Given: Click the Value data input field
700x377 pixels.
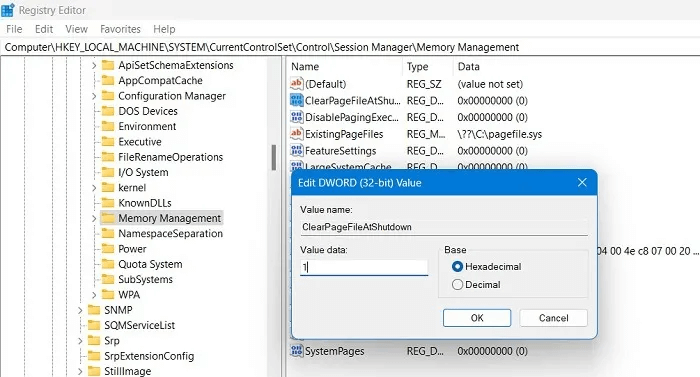Looking at the screenshot, I should (x=364, y=267).
